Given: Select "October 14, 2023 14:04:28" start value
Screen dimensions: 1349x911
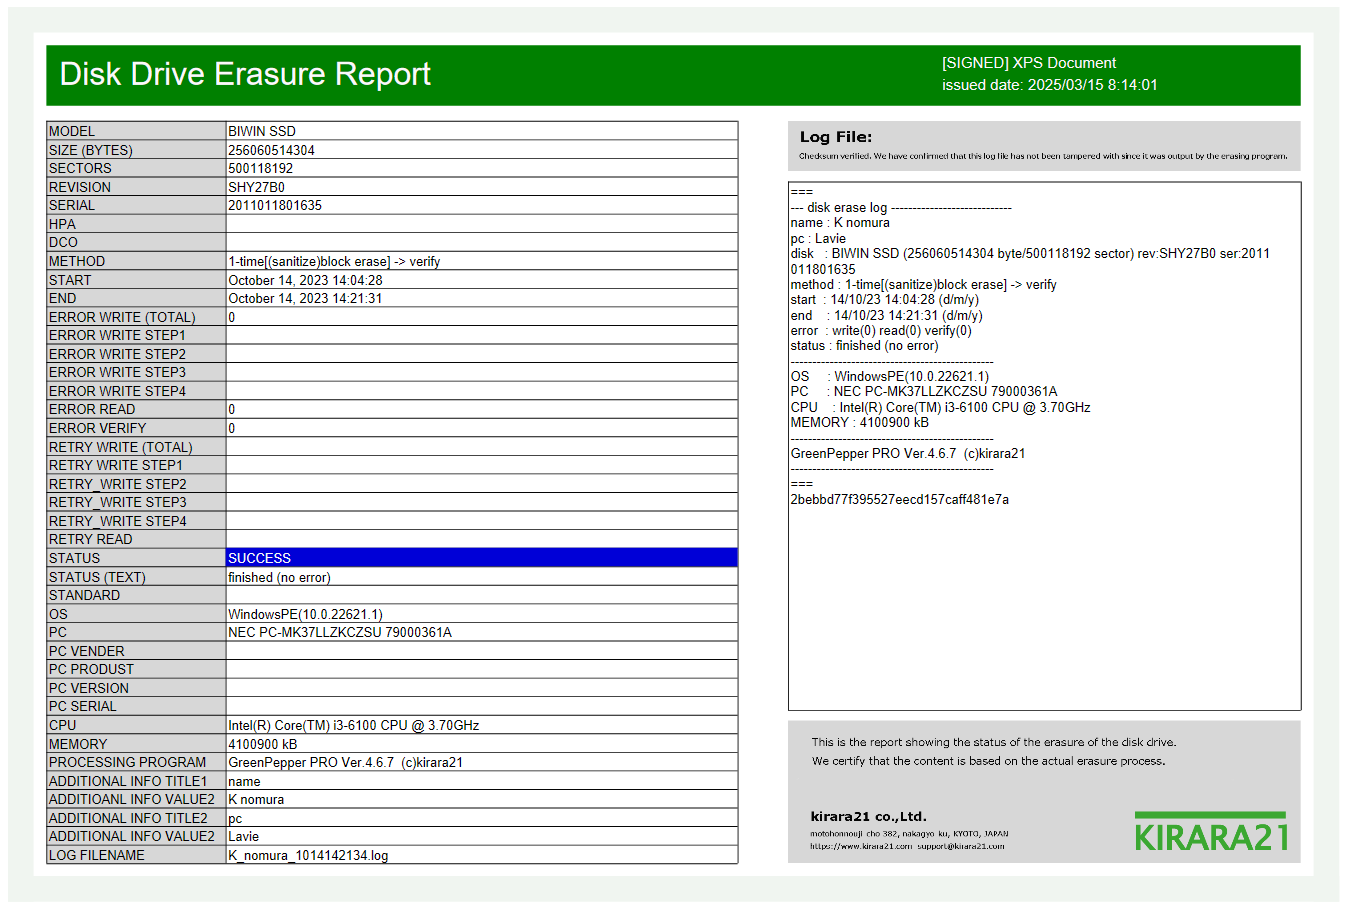Looking at the screenshot, I should click(482, 280).
